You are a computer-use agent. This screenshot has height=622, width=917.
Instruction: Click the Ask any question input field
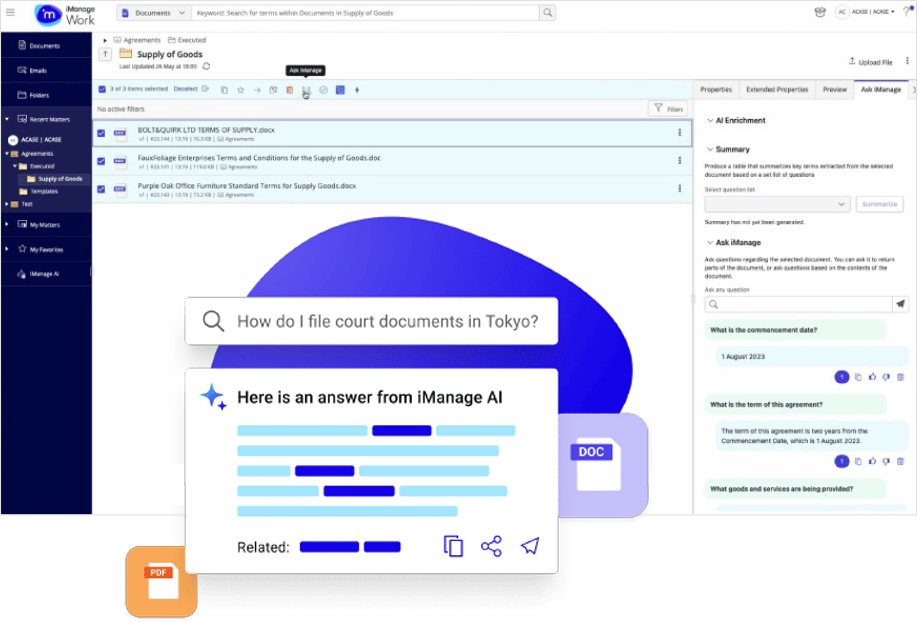pyautogui.click(x=798, y=304)
